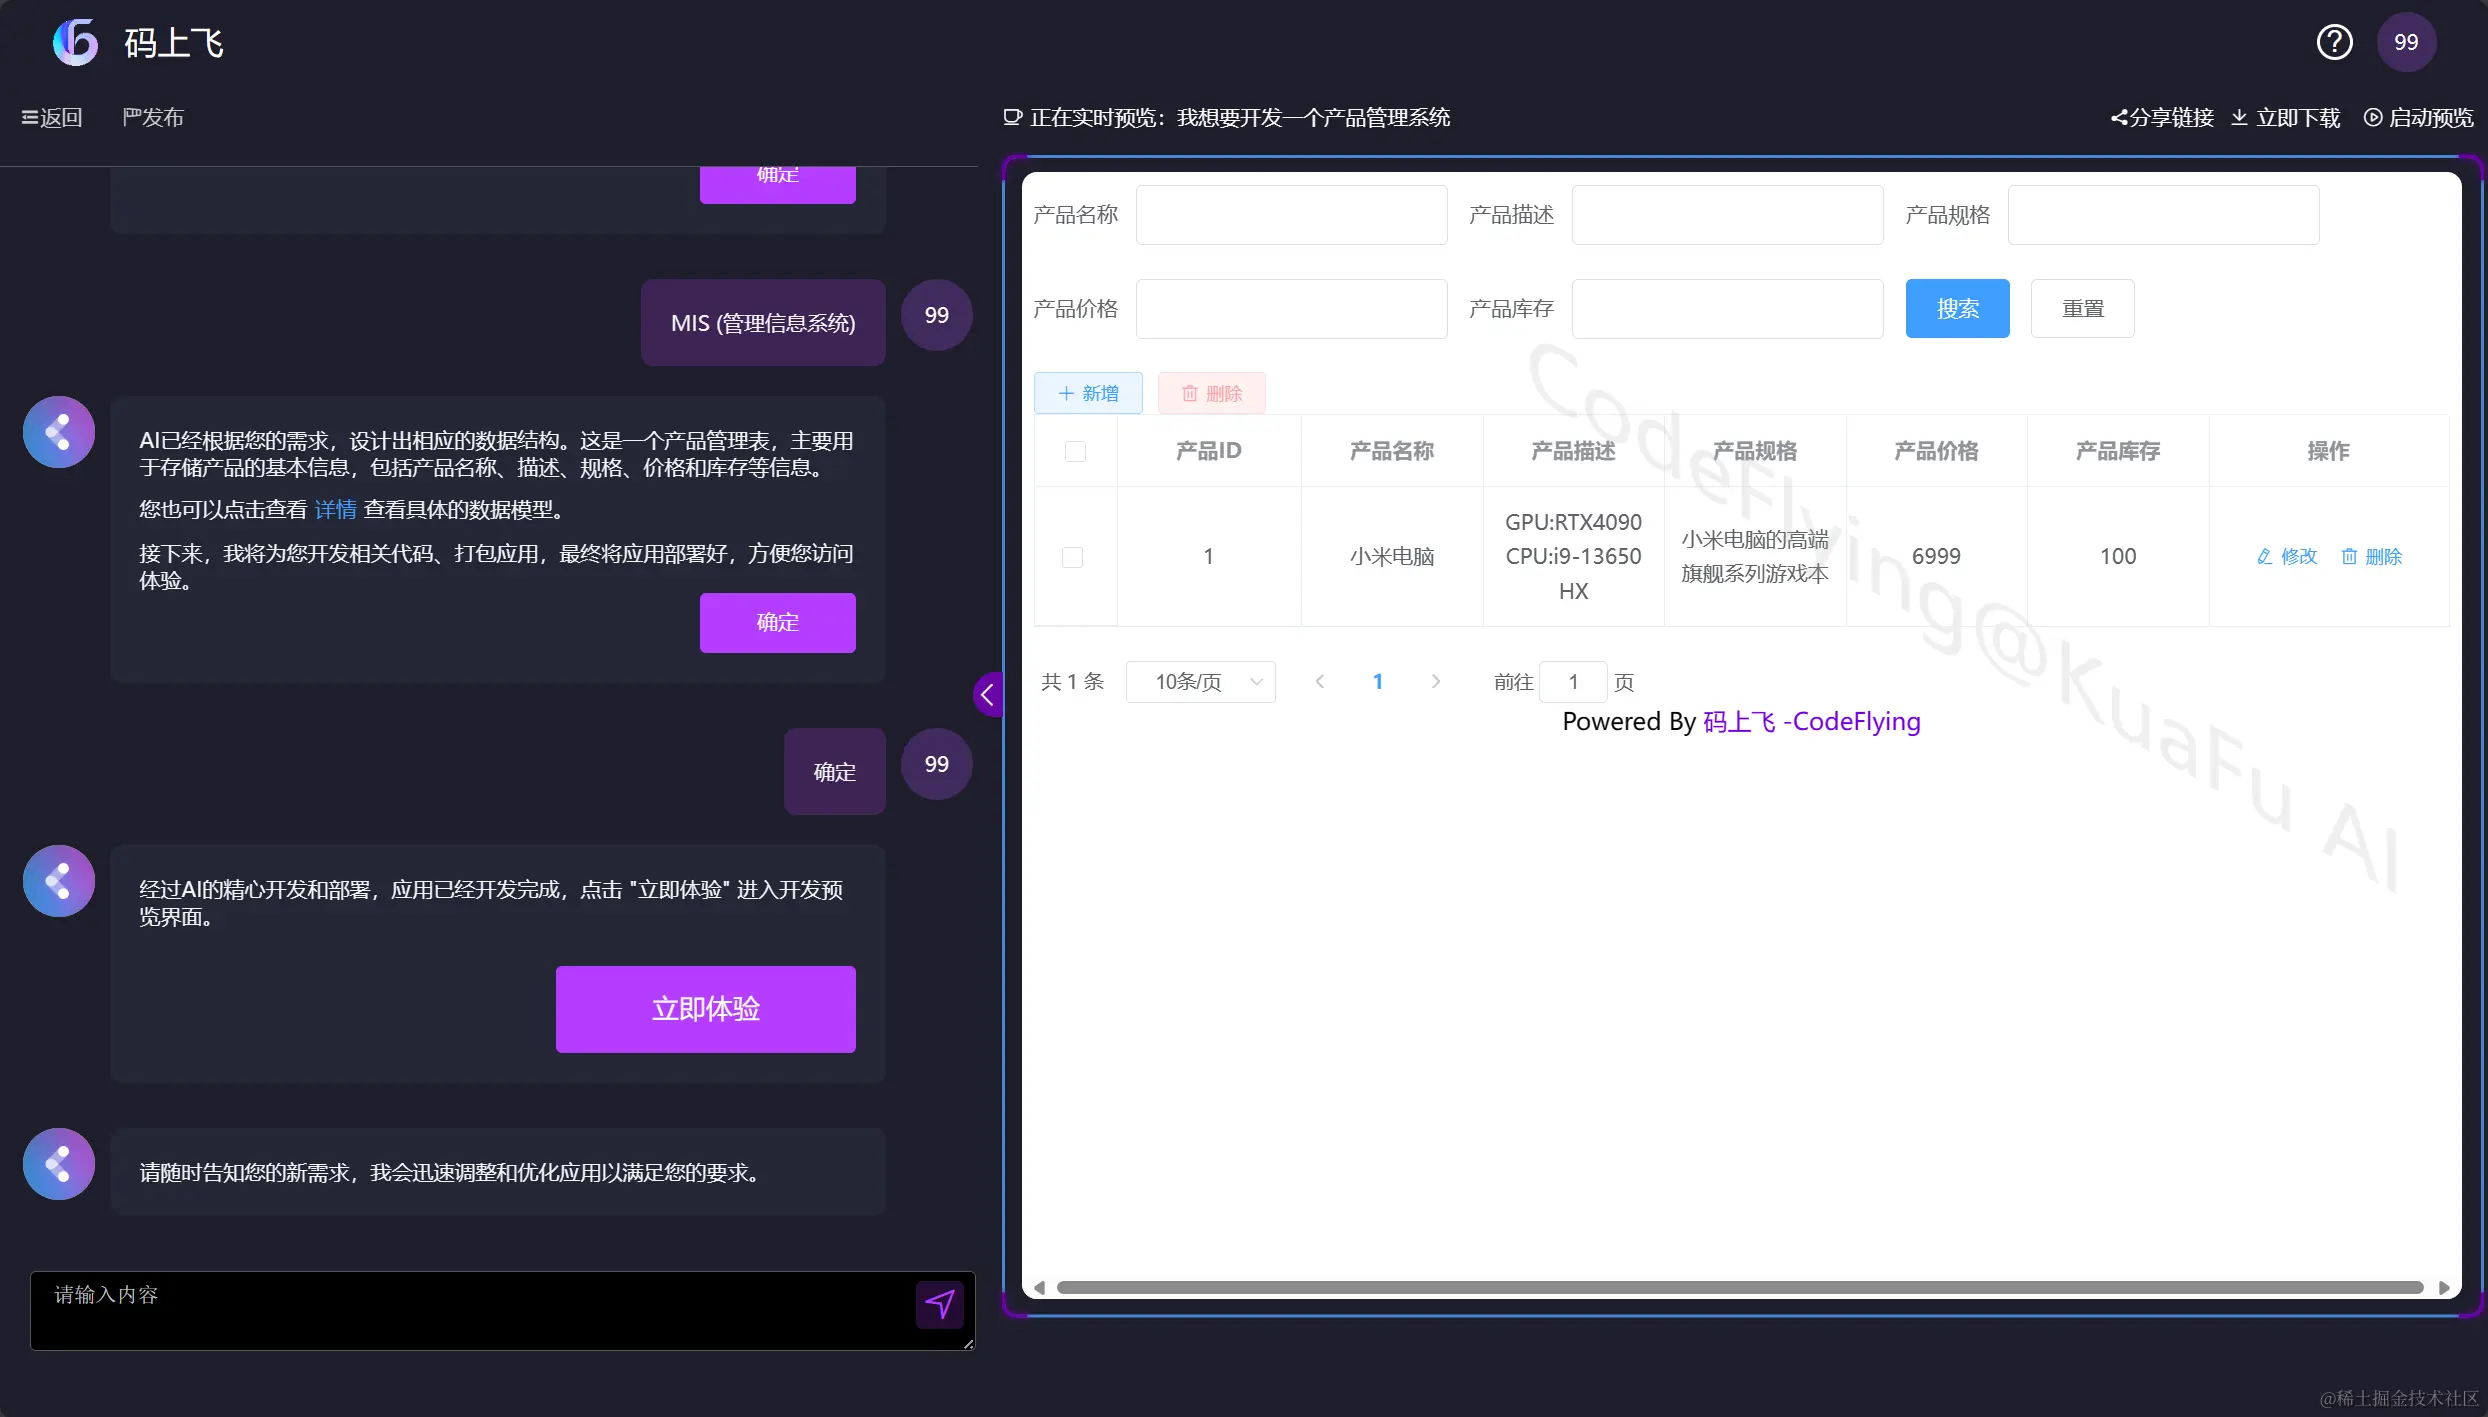
Task: Click the blue 搜索 search button
Action: click(x=1957, y=309)
